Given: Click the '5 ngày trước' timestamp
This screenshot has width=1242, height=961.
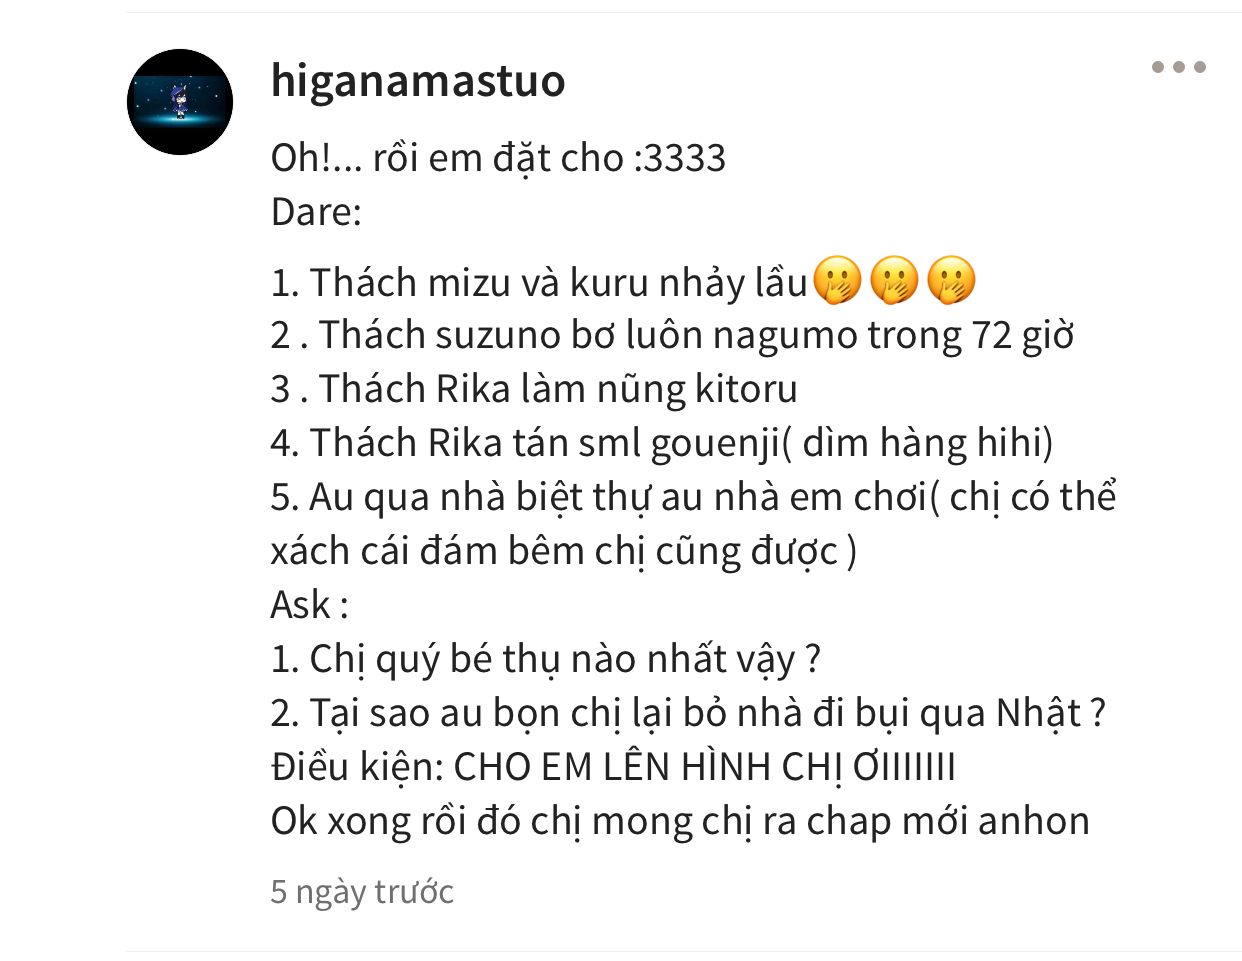Looking at the screenshot, I should (362, 891).
